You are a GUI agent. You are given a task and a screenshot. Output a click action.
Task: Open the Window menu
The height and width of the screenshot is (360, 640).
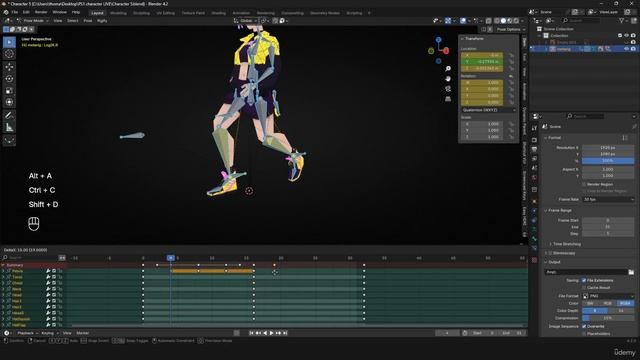point(60,12)
